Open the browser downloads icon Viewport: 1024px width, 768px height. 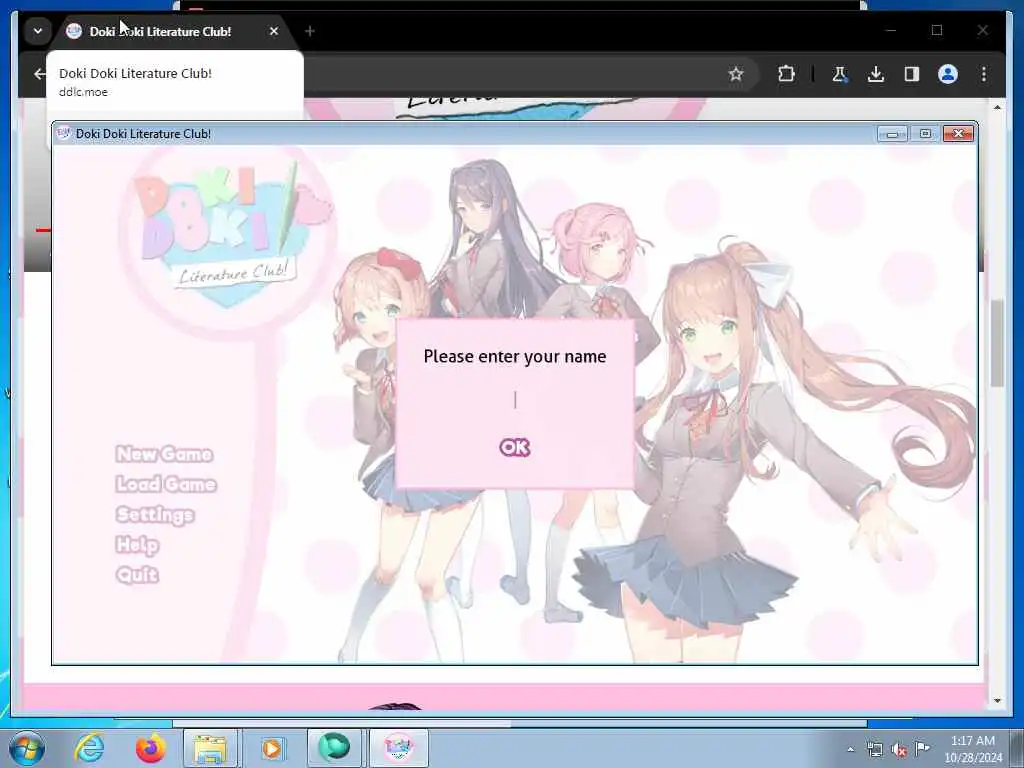click(x=876, y=74)
